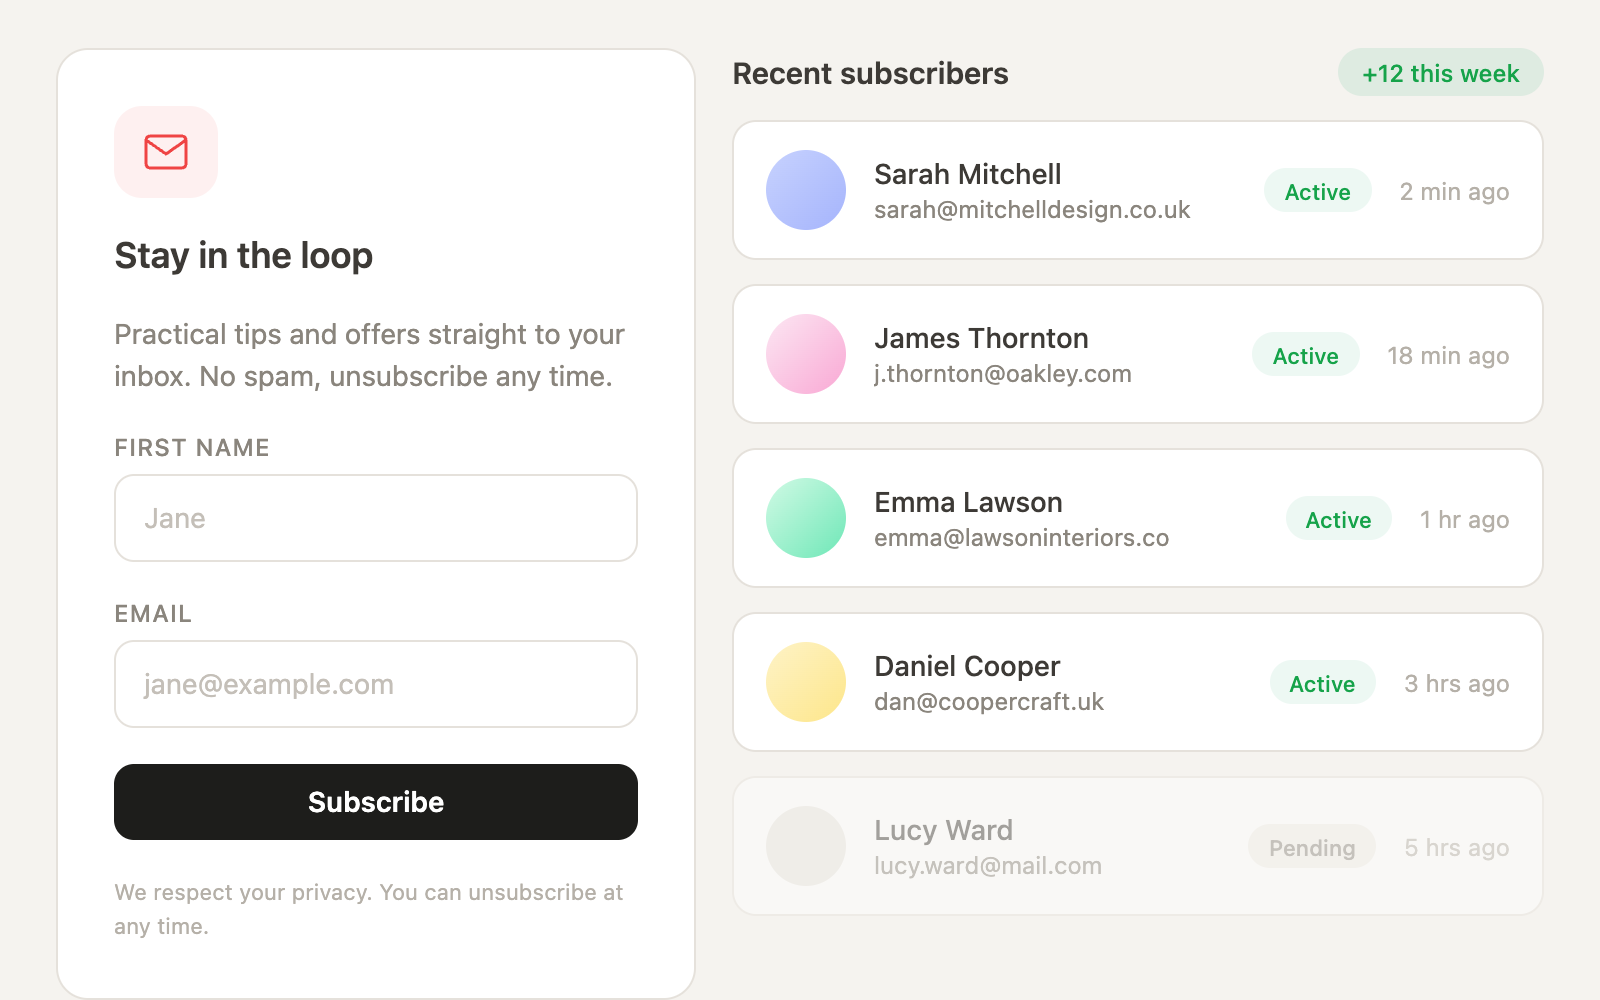
Task: Click email emma@lawsoninteriors.co
Action: tap(1021, 538)
